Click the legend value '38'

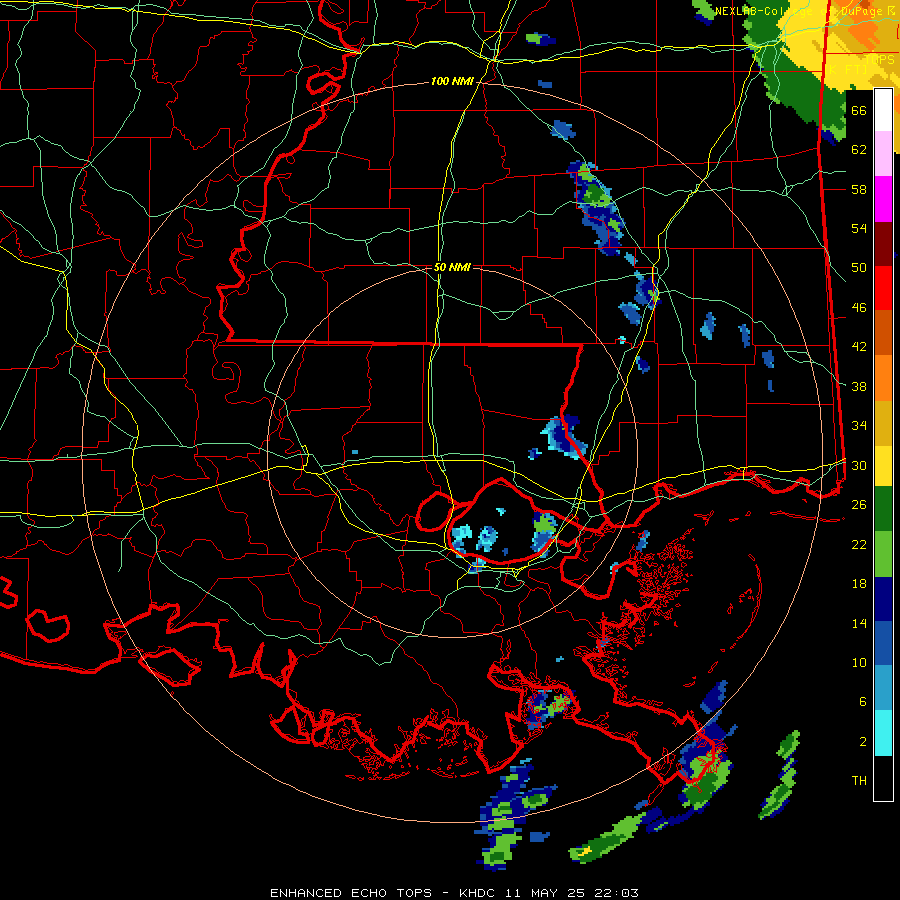pos(859,386)
